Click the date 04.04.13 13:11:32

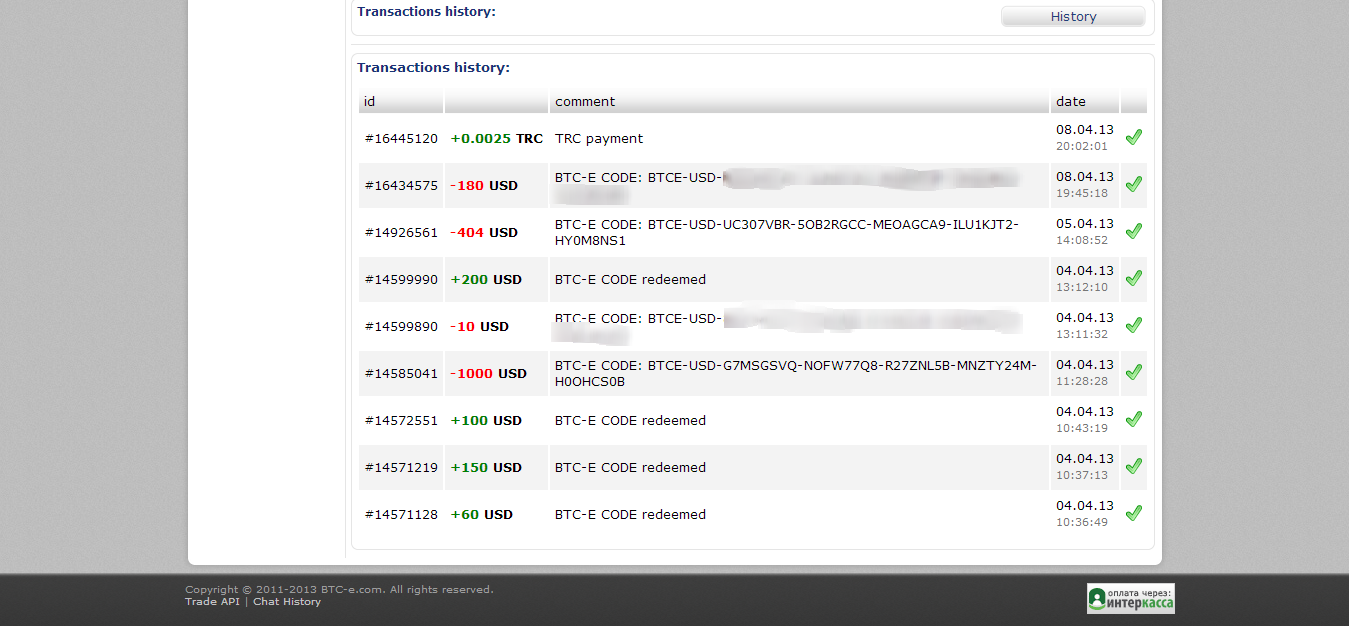[x=1085, y=326]
